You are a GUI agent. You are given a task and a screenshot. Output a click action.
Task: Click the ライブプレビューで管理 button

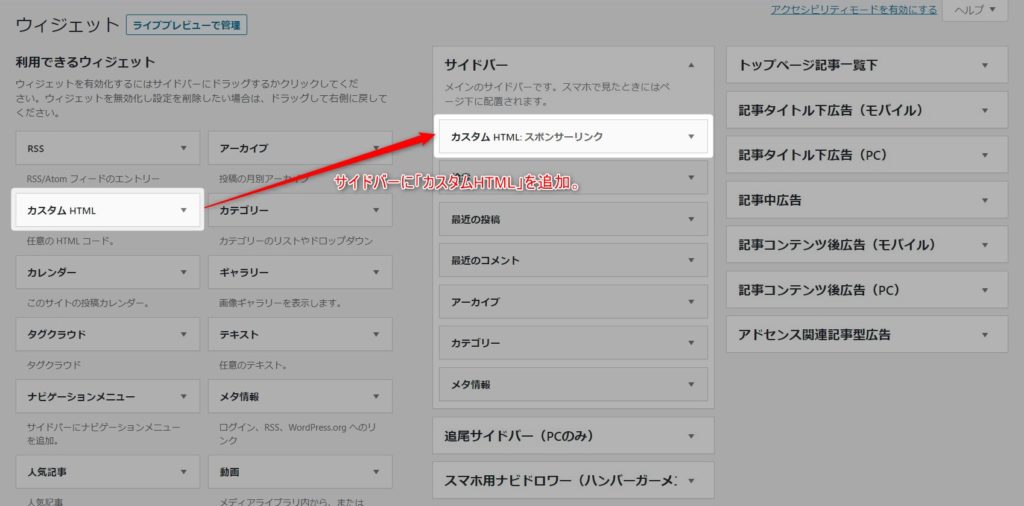[187, 25]
